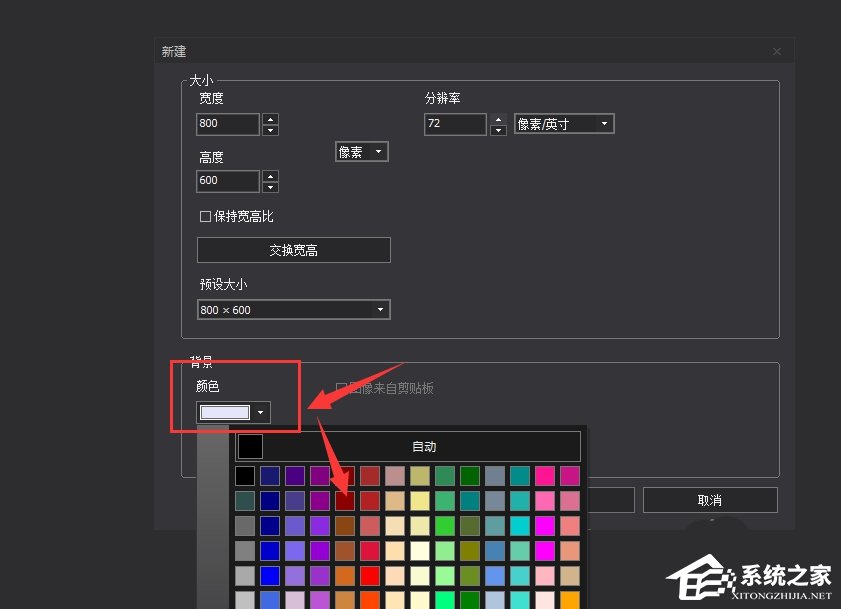Click the 交换宽高 button
The width and height of the screenshot is (841, 609).
tap(294, 250)
